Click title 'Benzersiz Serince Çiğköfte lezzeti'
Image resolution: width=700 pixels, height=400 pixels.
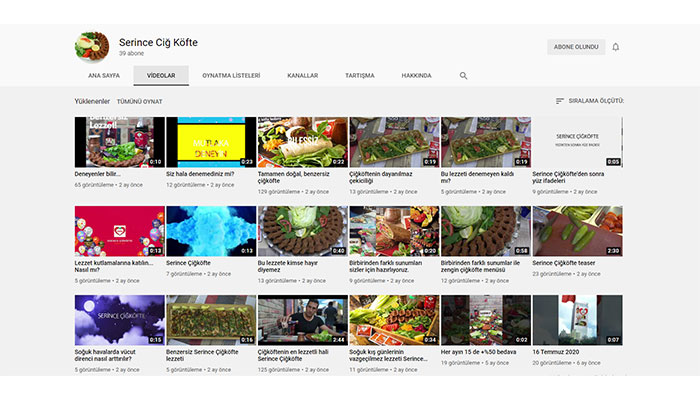[202, 355]
